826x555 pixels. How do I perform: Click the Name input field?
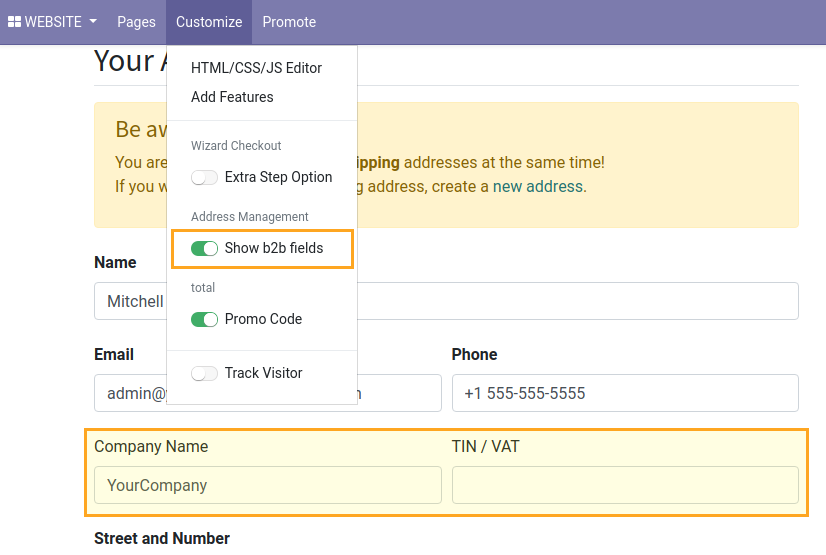pos(580,301)
